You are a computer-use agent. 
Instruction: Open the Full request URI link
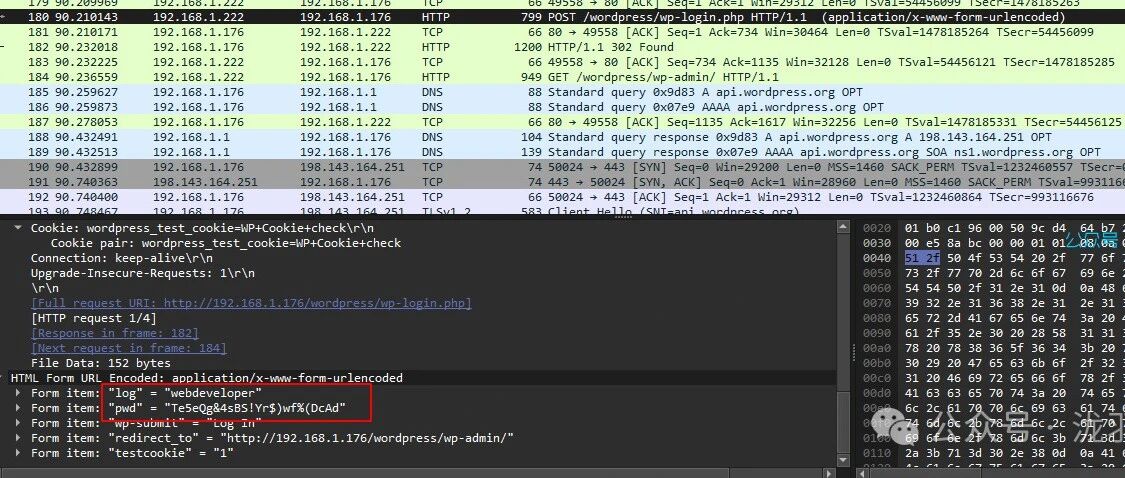click(251, 303)
